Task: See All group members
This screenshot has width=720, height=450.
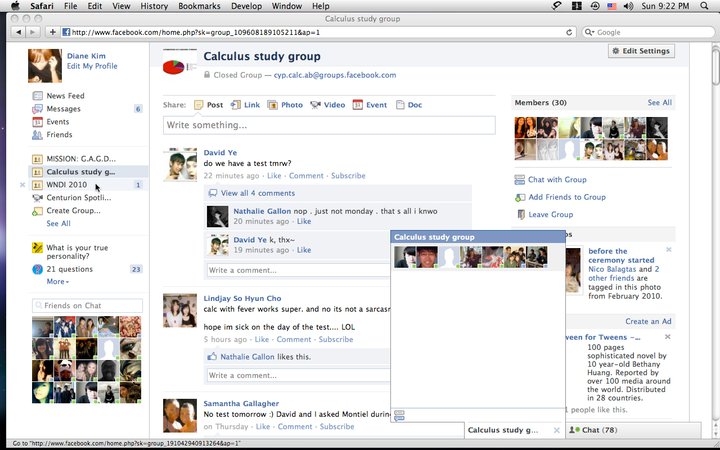Action: pos(659,102)
